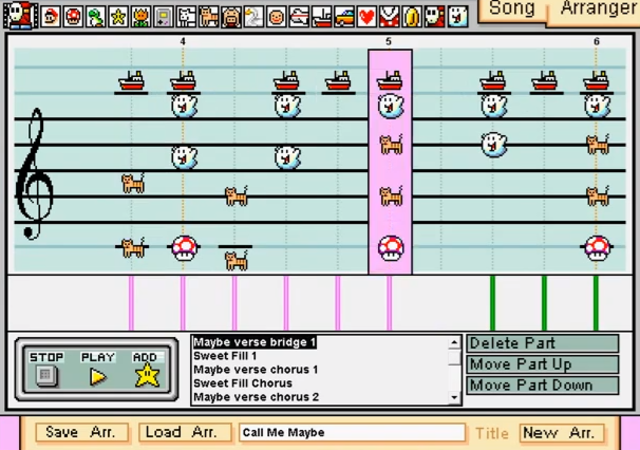Select the Star instrument icon in toolbar
Image resolution: width=640 pixels, height=450 pixels.
click(118, 17)
